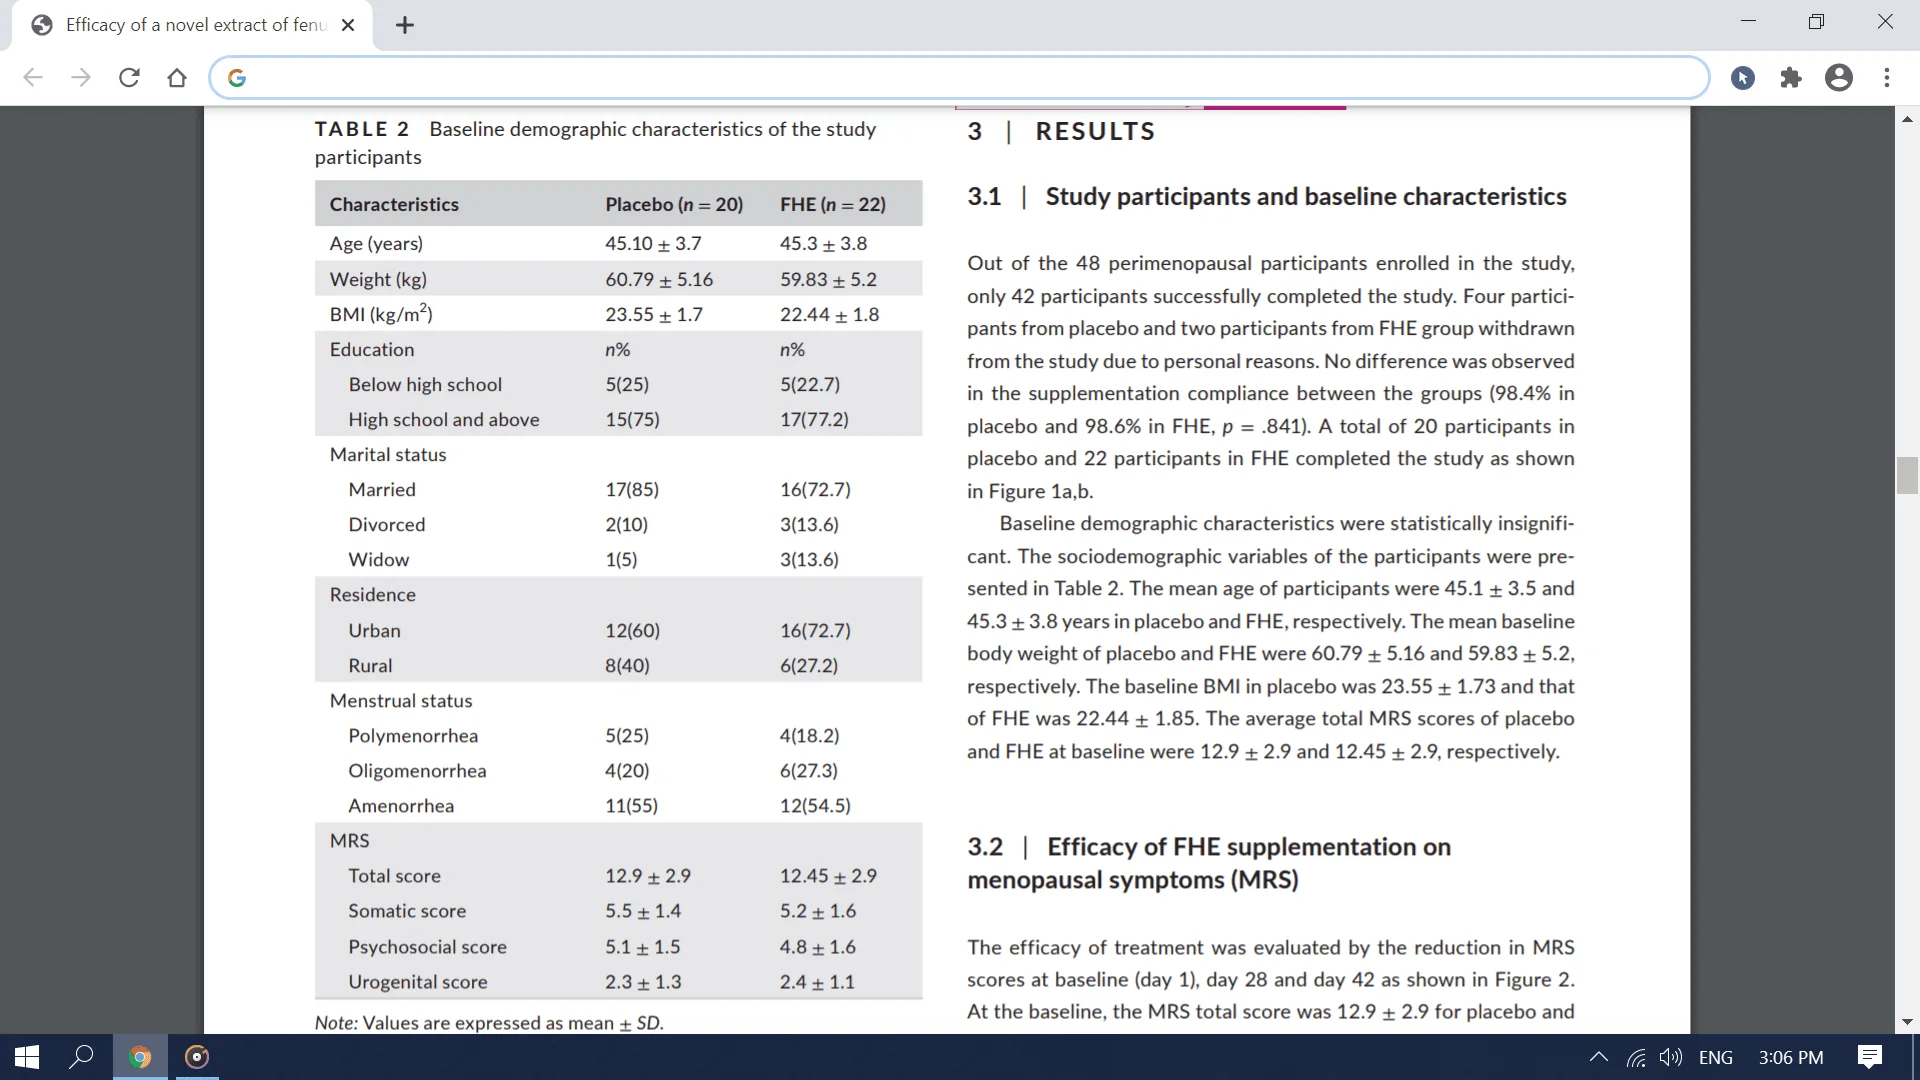1920x1080 pixels.
Task: Open Chrome's three-dot menu
Action: click(1887, 78)
